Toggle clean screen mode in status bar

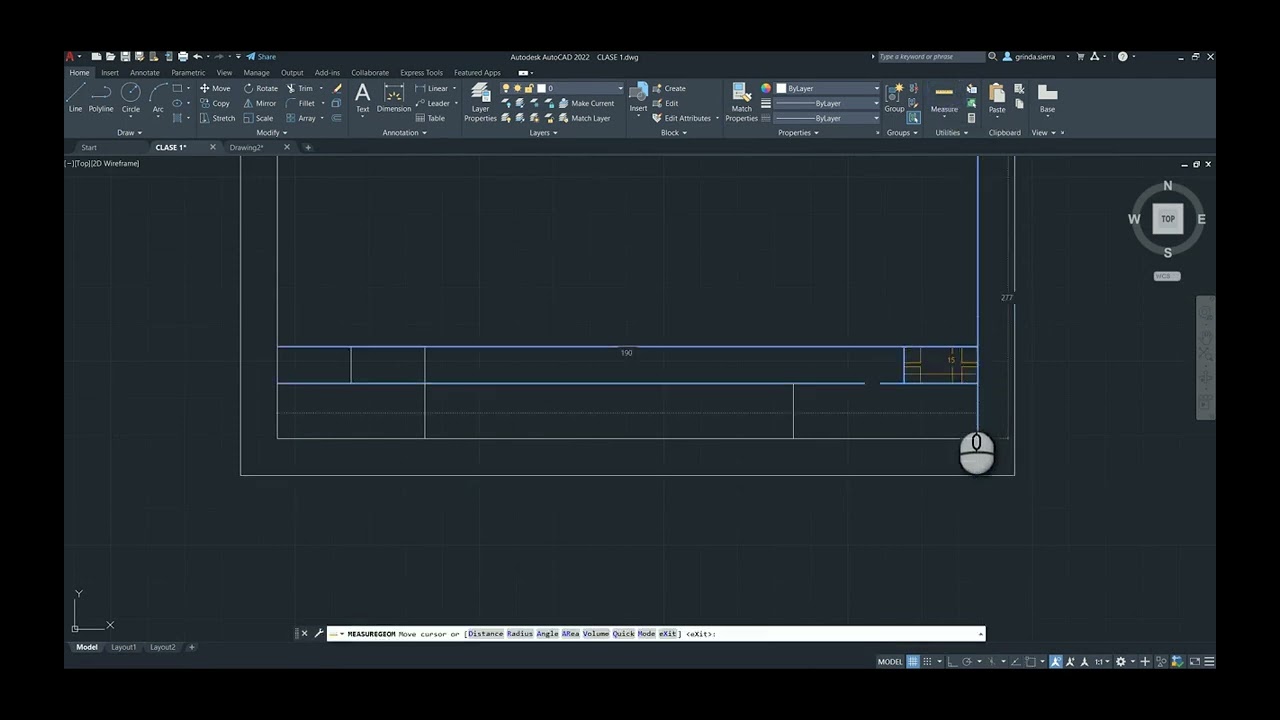[x=1195, y=661]
